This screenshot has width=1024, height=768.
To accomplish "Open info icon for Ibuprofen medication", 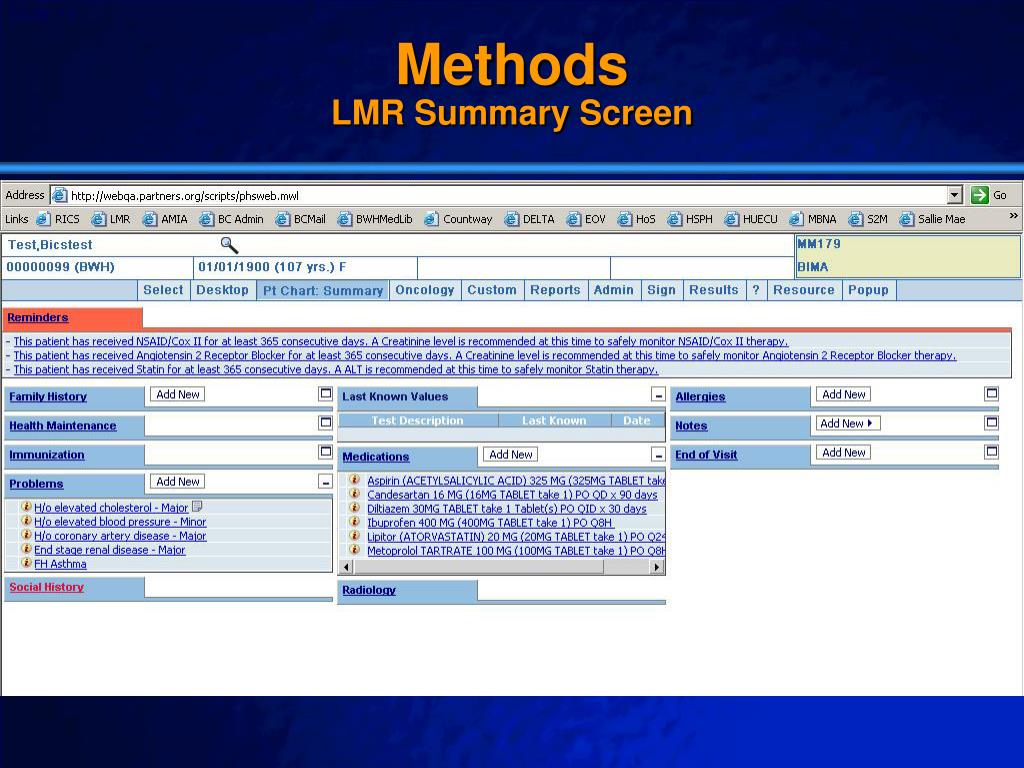I will pos(354,522).
